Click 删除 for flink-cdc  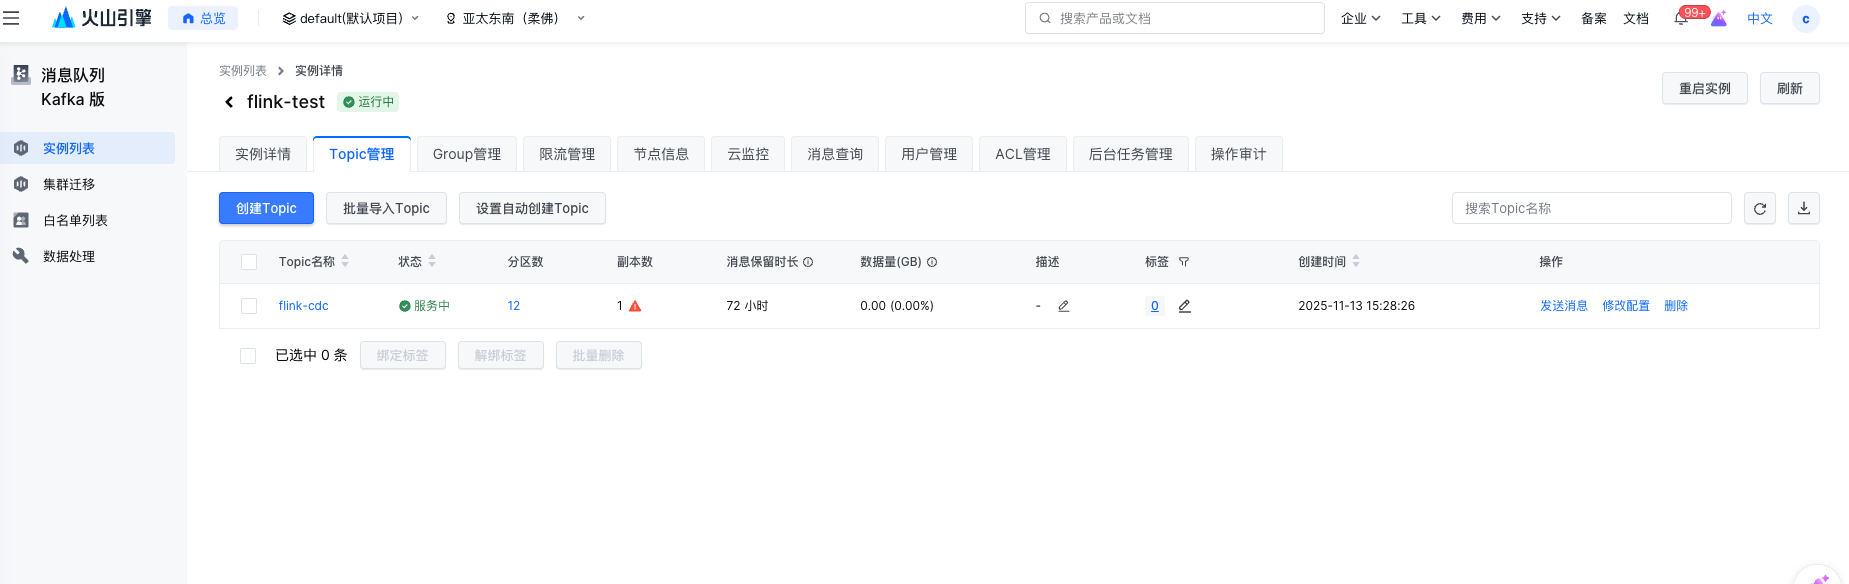(1676, 306)
